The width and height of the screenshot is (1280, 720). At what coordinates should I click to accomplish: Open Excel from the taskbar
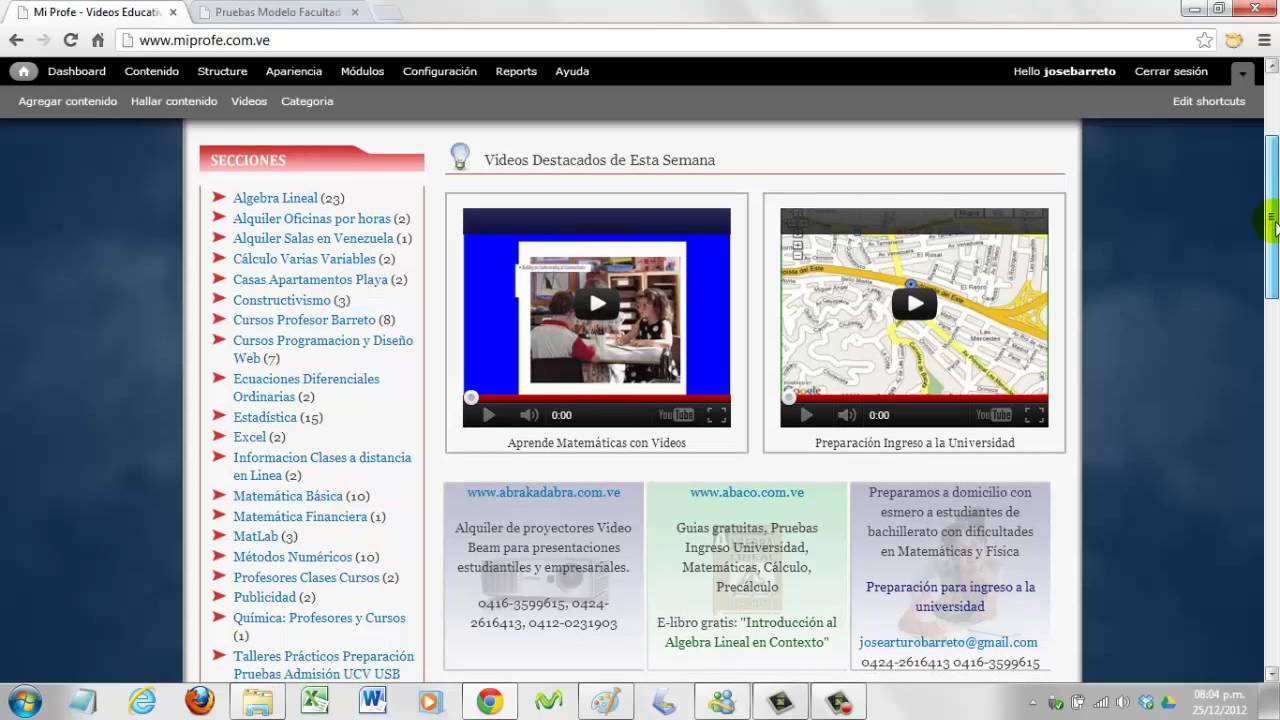[316, 701]
